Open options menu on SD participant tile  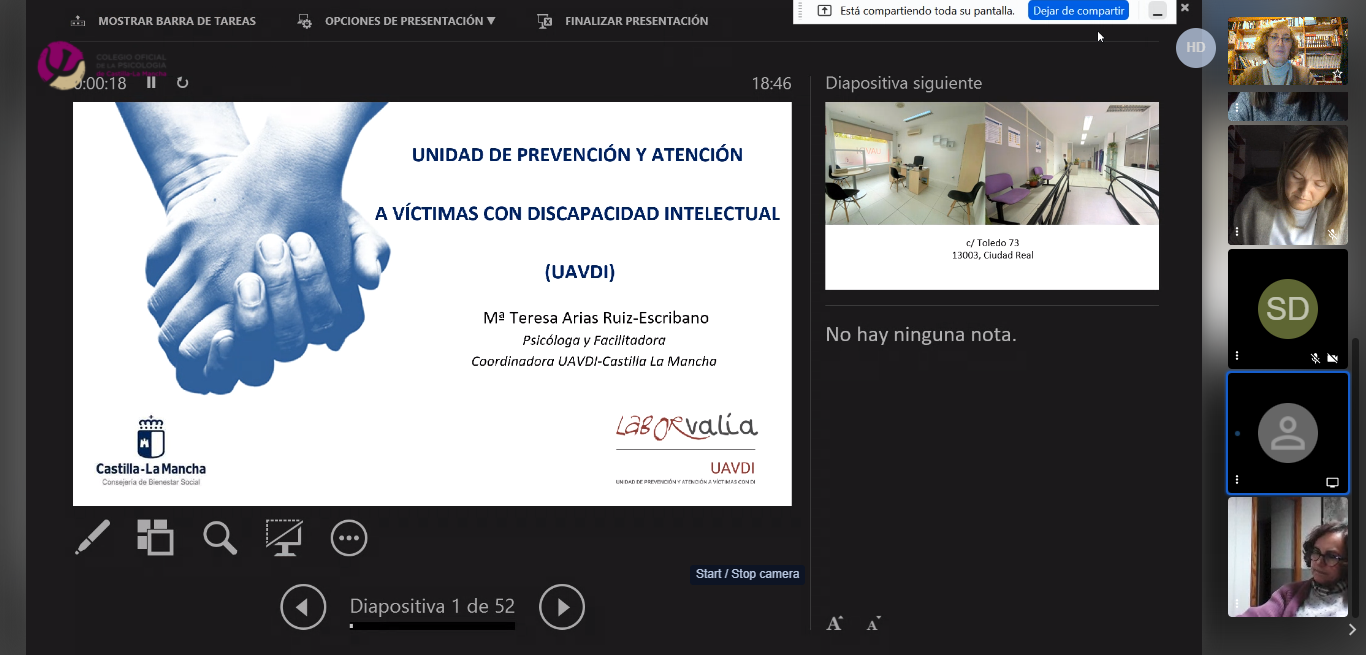pyautogui.click(x=1237, y=355)
